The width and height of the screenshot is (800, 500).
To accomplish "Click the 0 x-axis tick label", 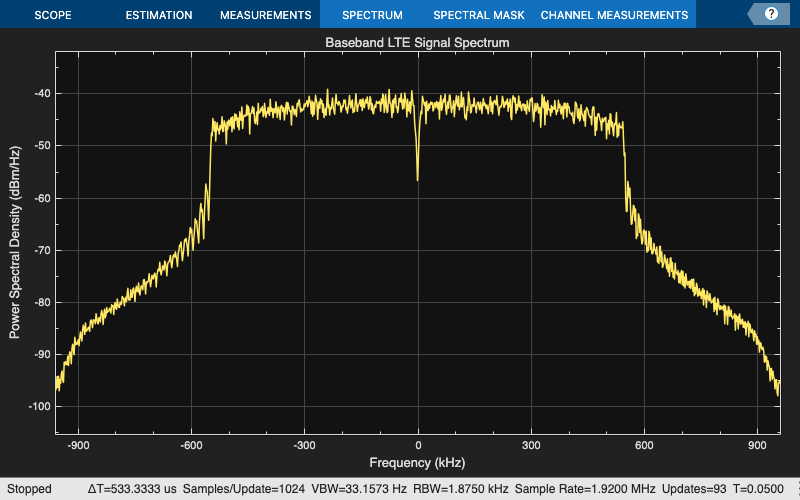I will 418,445.
